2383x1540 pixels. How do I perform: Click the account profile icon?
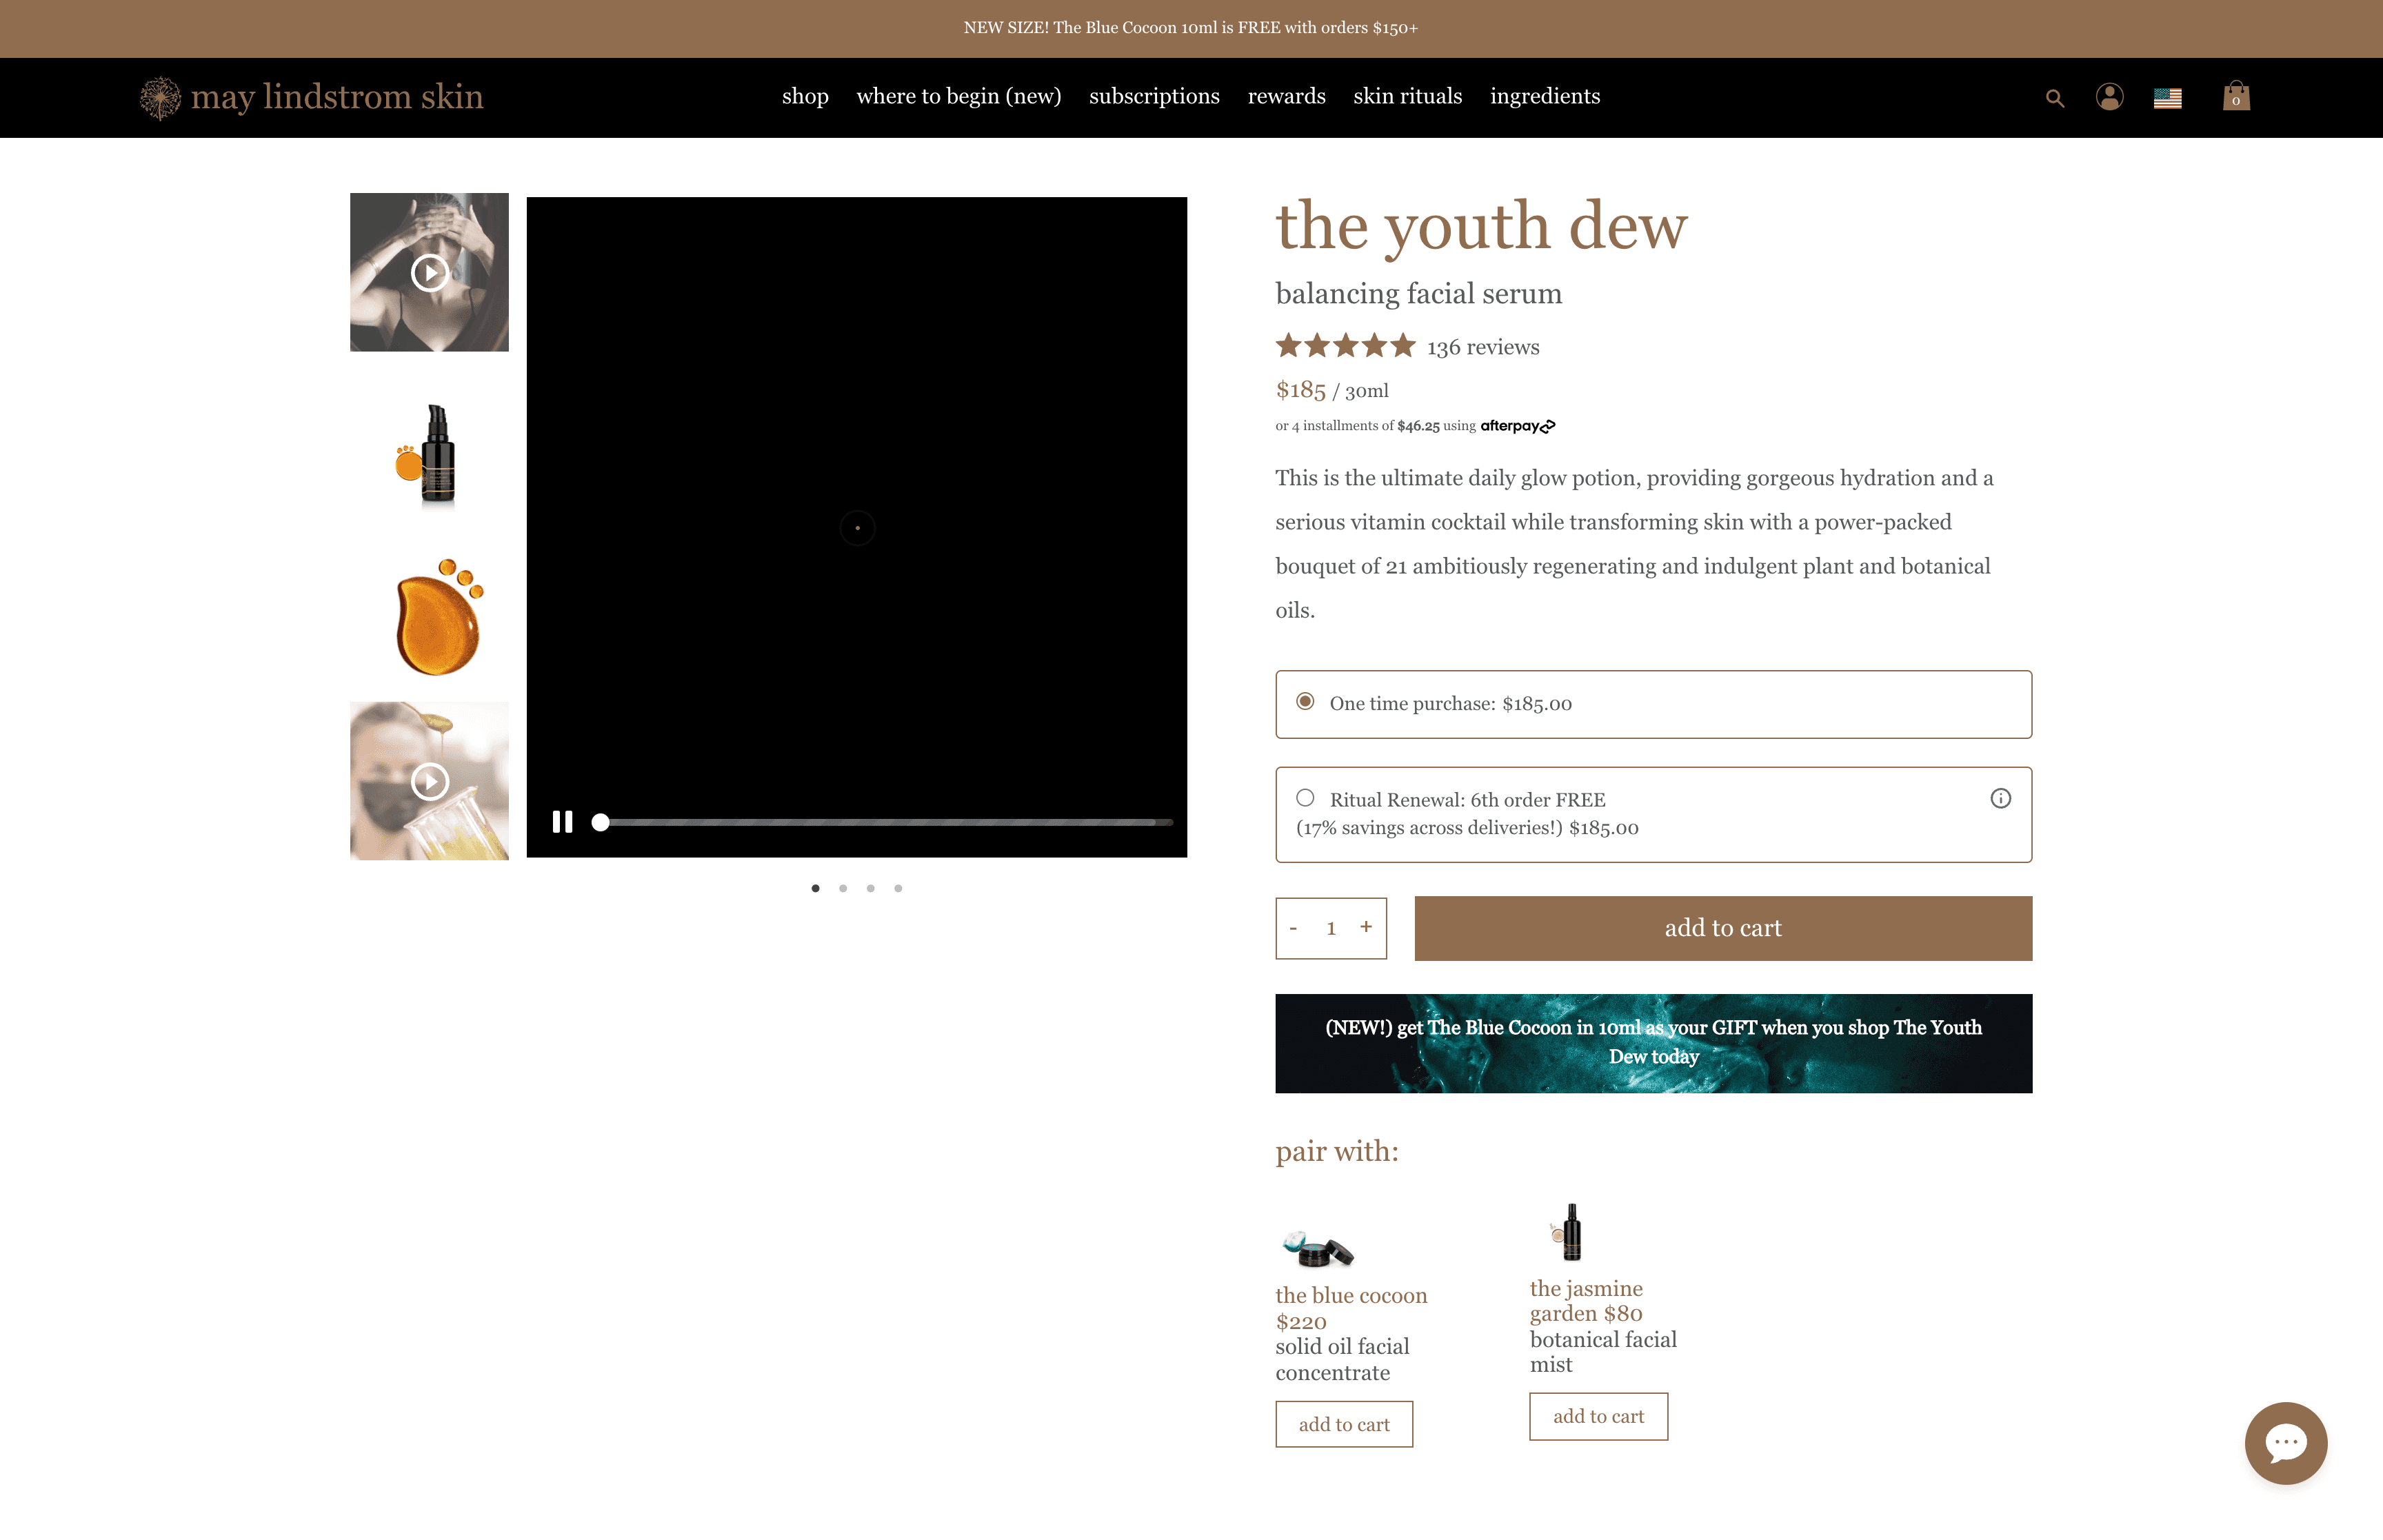(x=2110, y=97)
